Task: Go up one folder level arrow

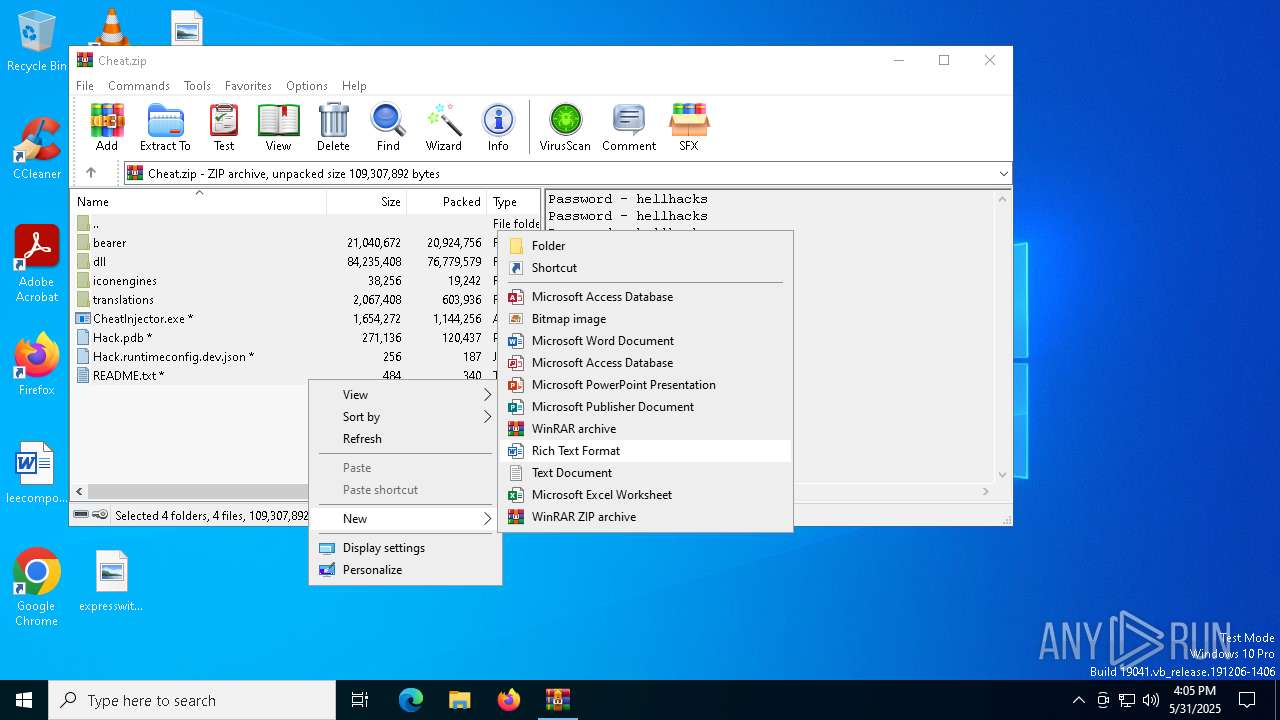Action: (x=91, y=173)
